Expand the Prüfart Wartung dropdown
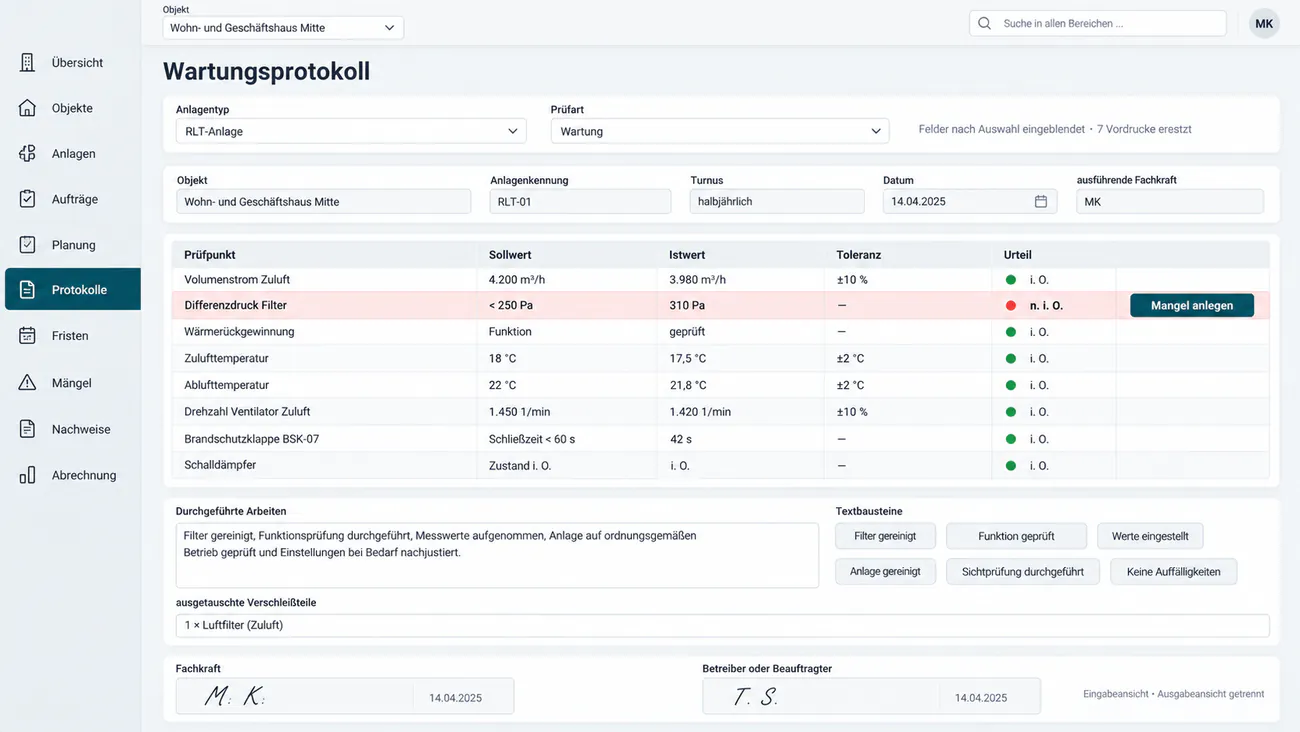This screenshot has height=732, width=1300. 720,131
